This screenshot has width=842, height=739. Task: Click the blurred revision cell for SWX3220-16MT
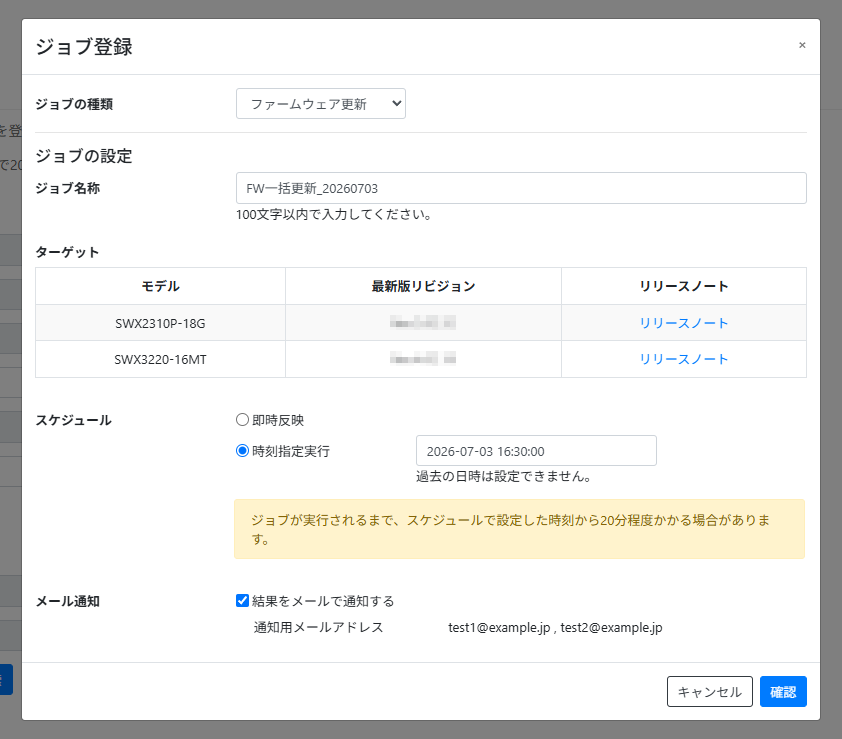pos(423,359)
